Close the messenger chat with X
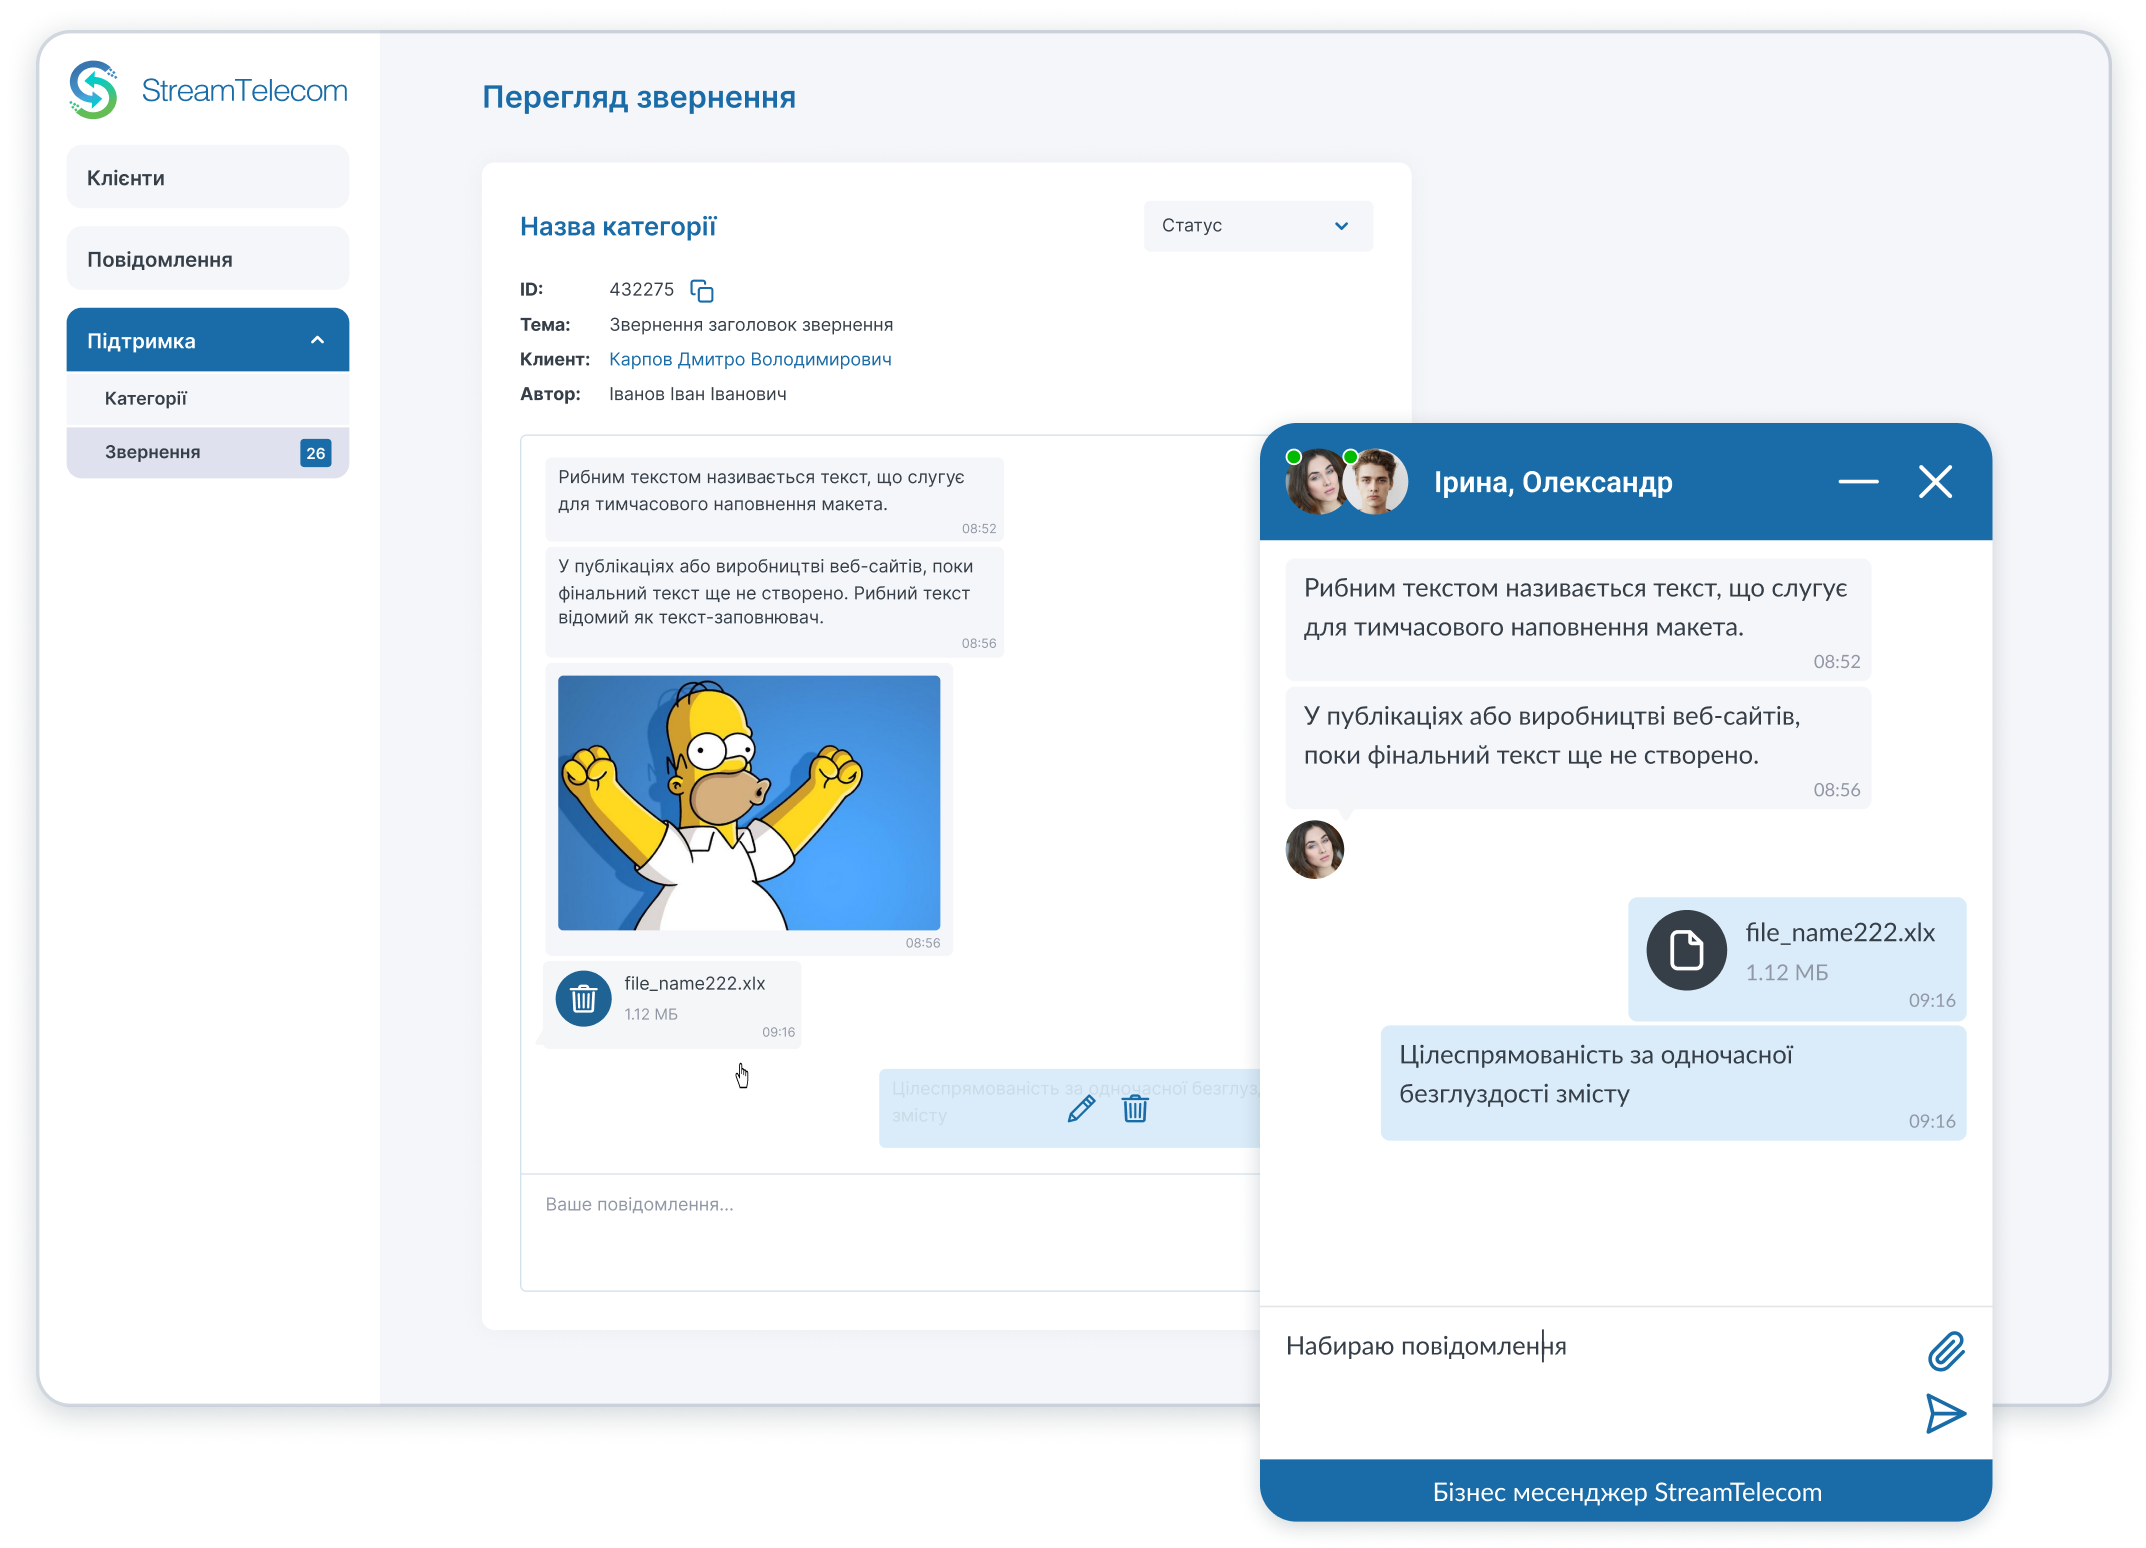 [1935, 482]
